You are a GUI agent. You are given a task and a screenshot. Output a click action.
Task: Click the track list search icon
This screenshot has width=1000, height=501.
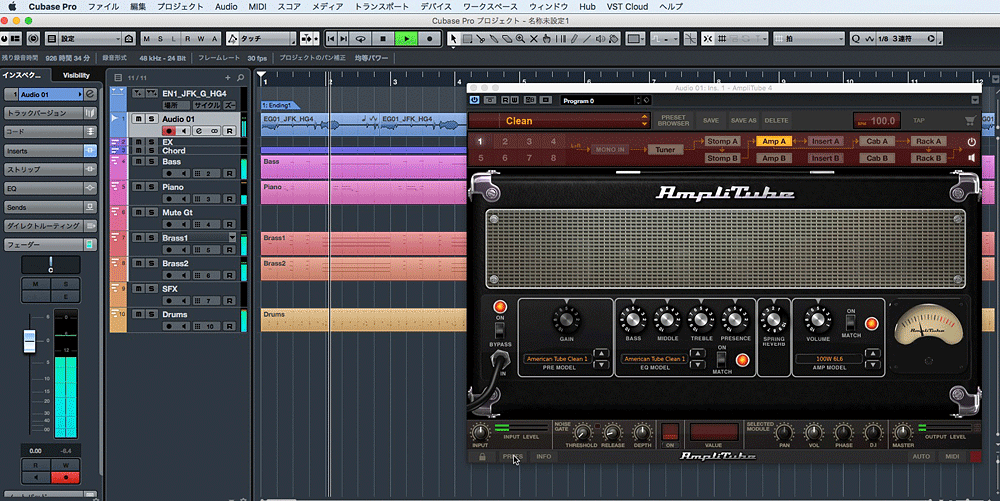[240, 78]
